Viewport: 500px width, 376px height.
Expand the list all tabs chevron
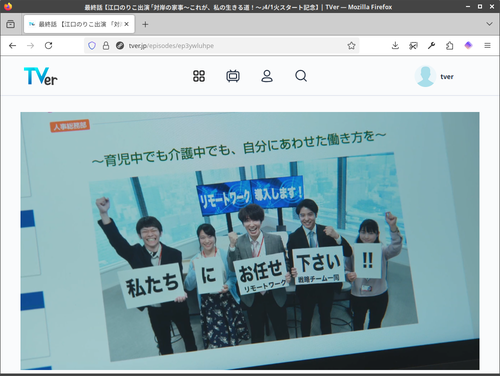coord(489,24)
